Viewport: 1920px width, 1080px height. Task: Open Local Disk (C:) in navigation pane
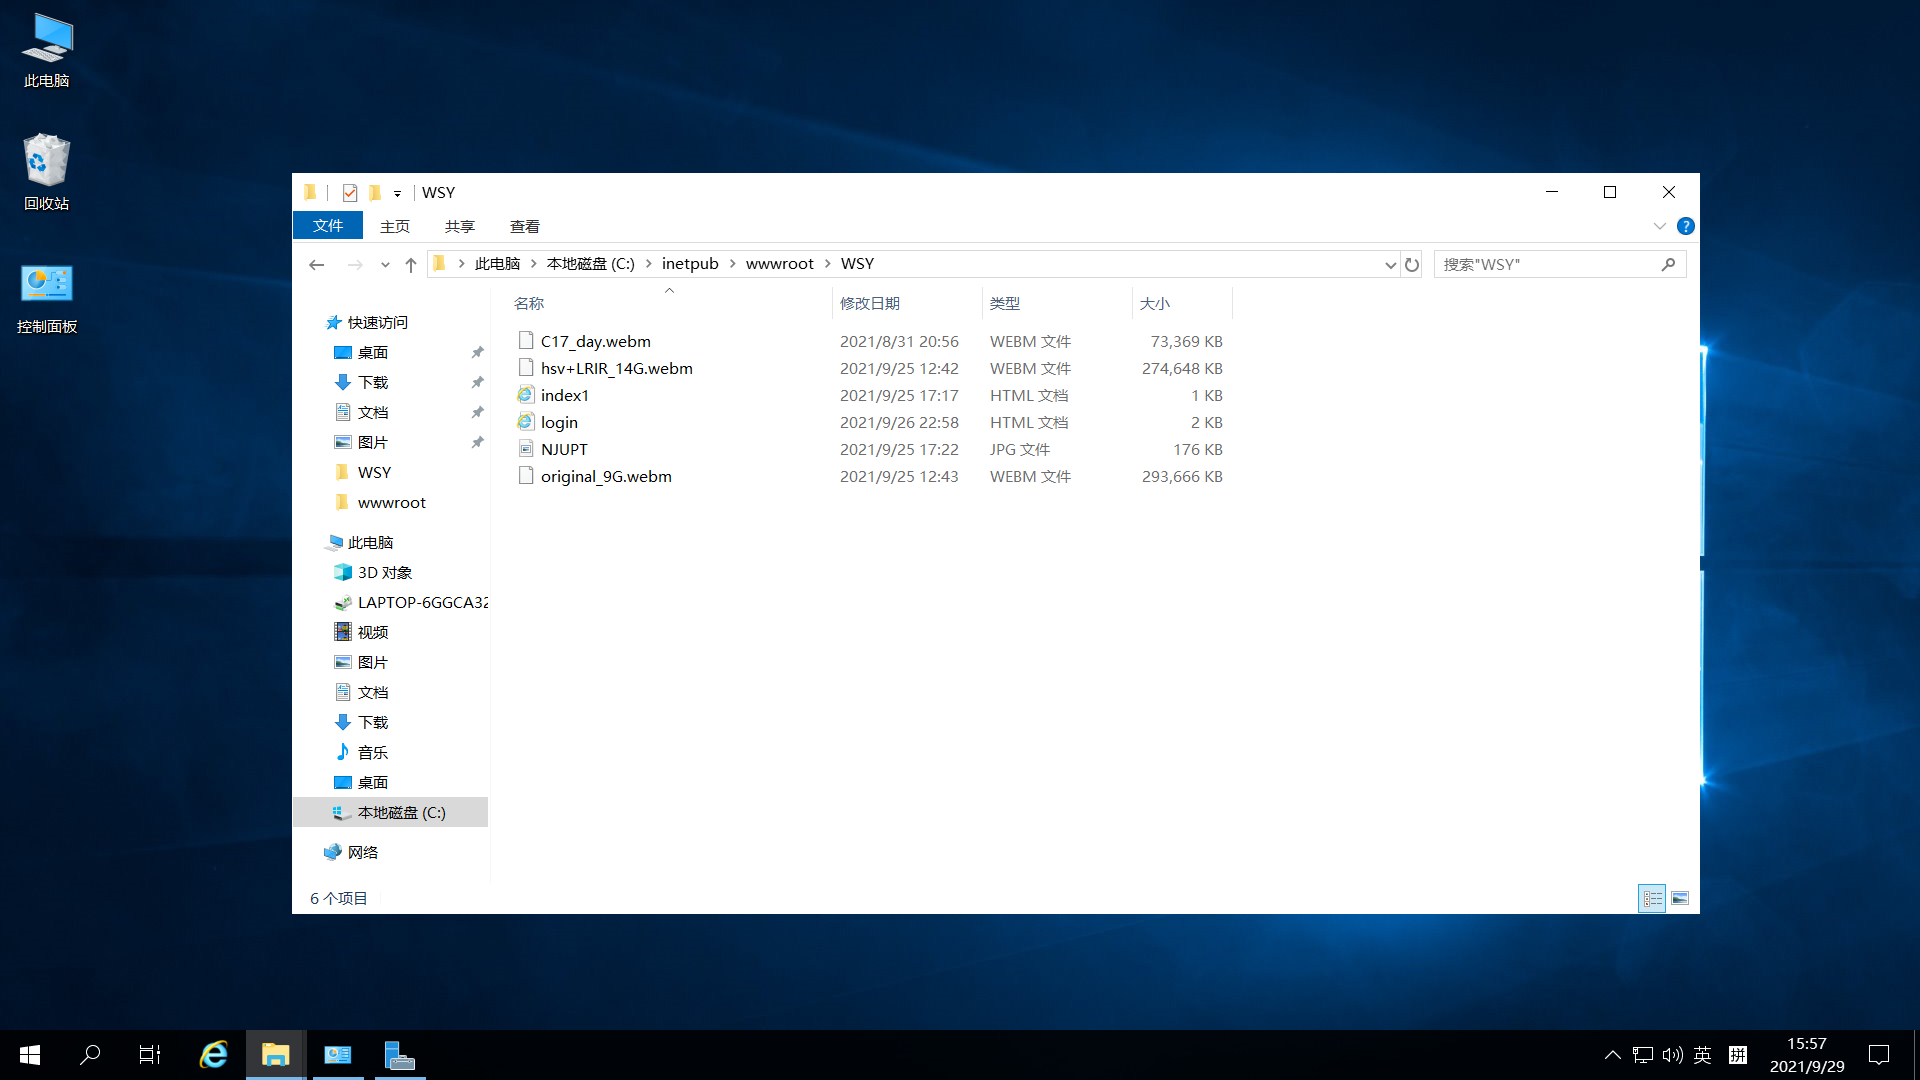pyautogui.click(x=401, y=812)
